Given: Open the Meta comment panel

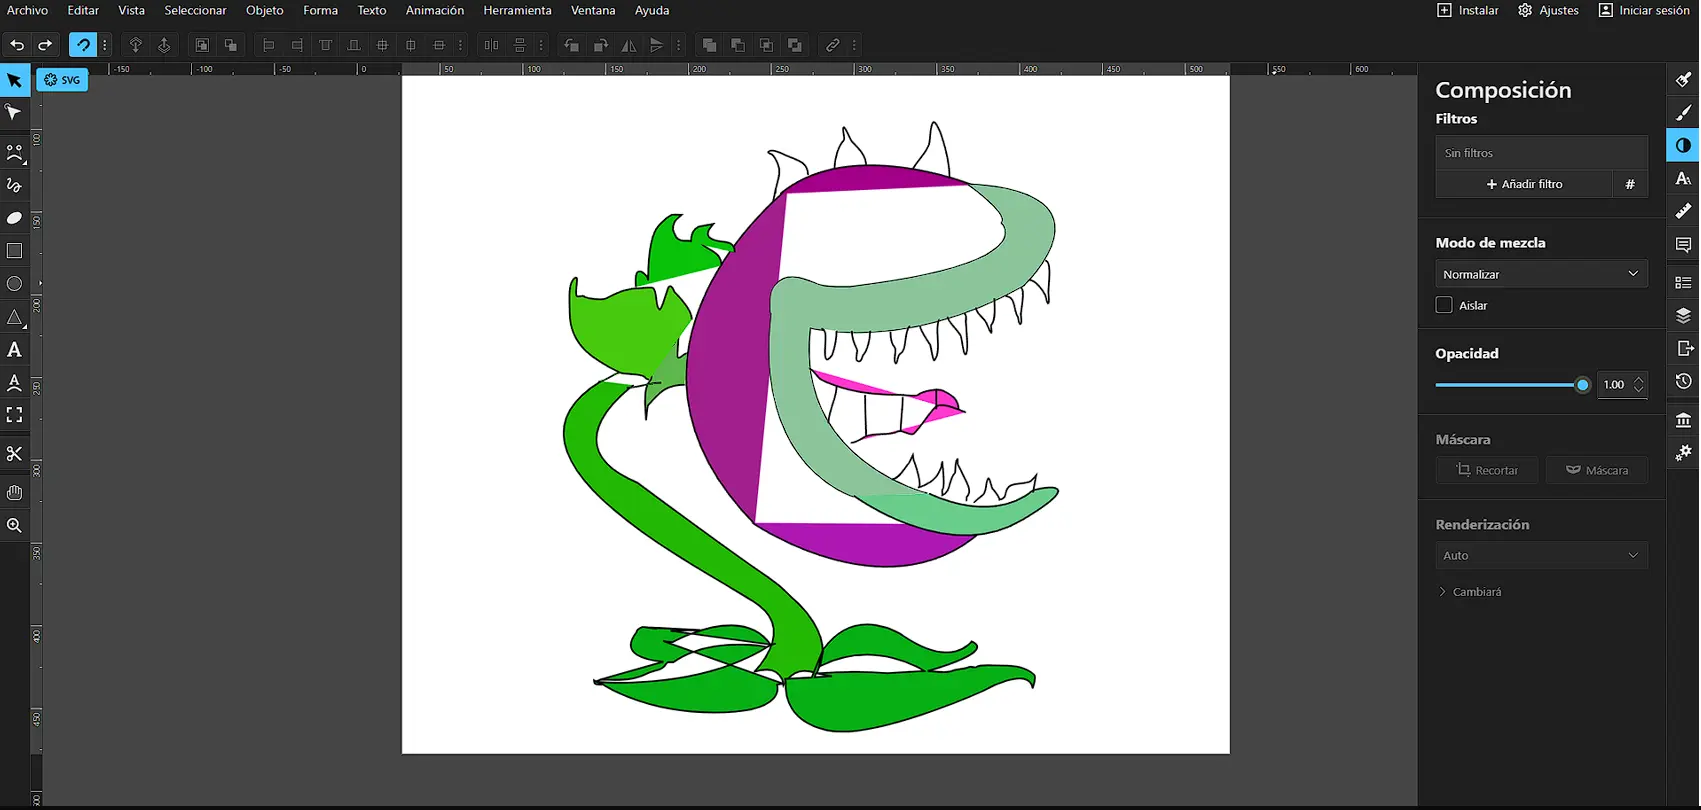Looking at the screenshot, I should [1683, 245].
